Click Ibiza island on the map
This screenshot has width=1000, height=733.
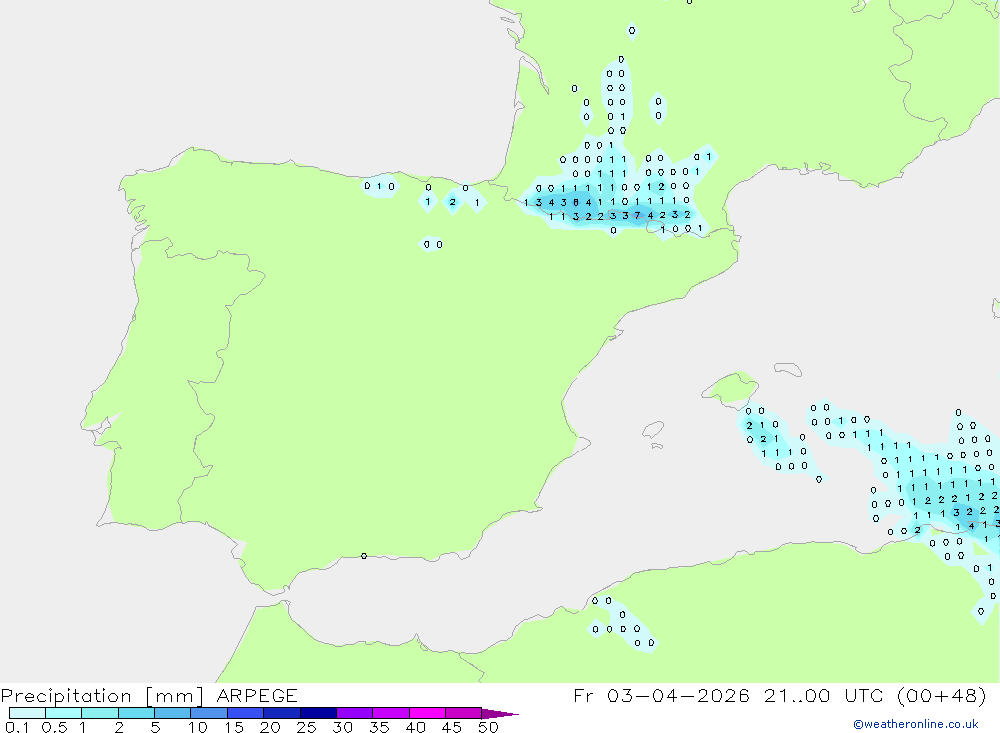[x=654, y=430]
